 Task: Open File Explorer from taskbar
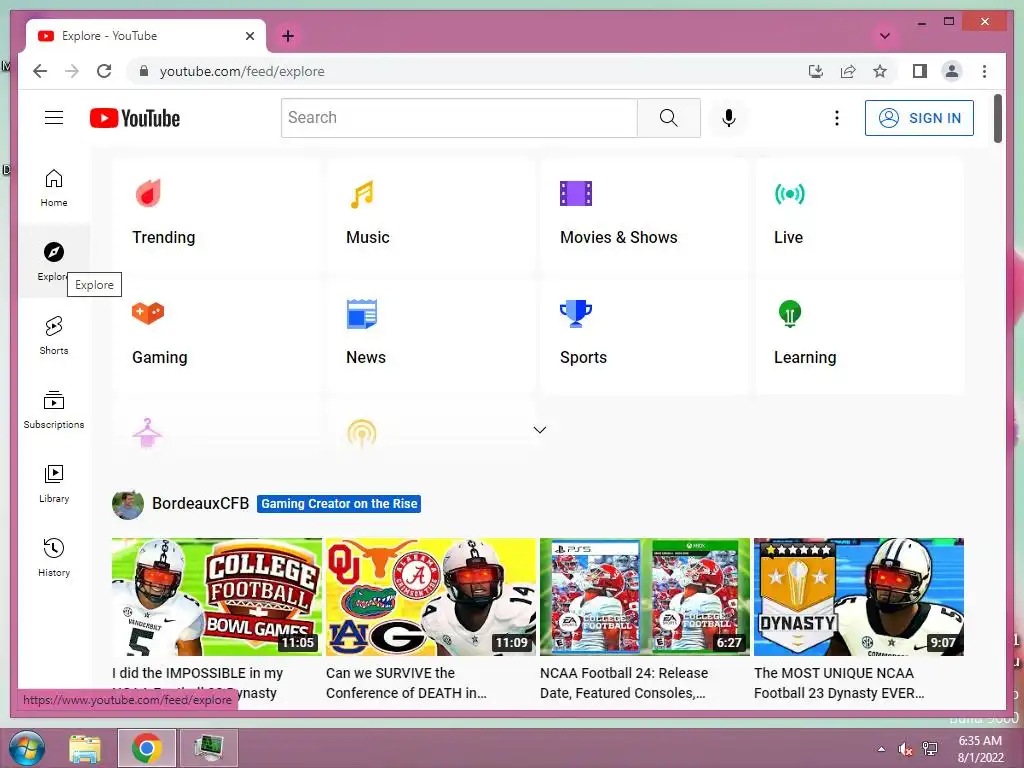(x=86, y=748)
